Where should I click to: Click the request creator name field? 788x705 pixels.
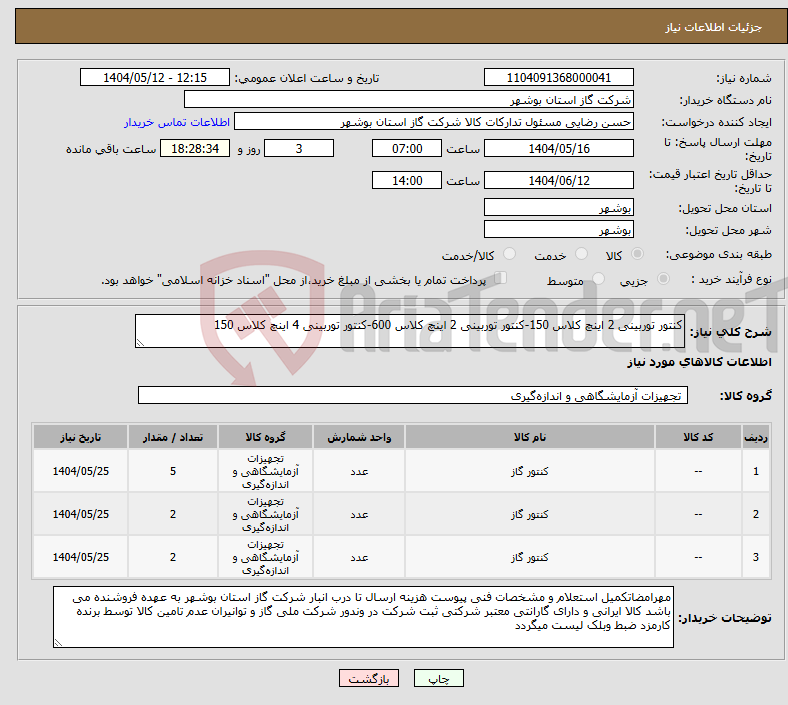434,122
